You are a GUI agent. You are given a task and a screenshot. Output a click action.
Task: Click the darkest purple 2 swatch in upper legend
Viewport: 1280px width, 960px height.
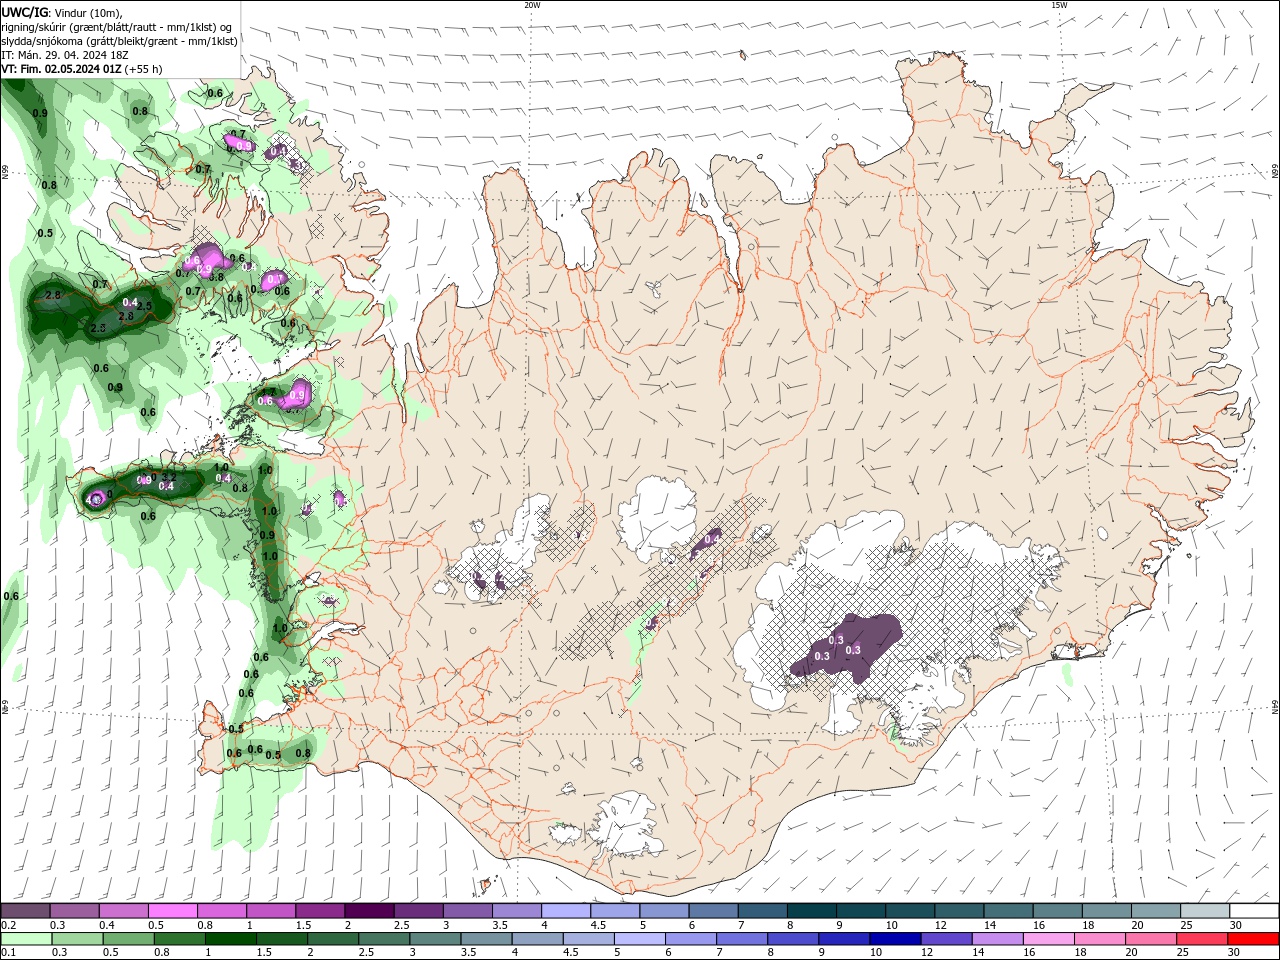(x=368, y=911)
